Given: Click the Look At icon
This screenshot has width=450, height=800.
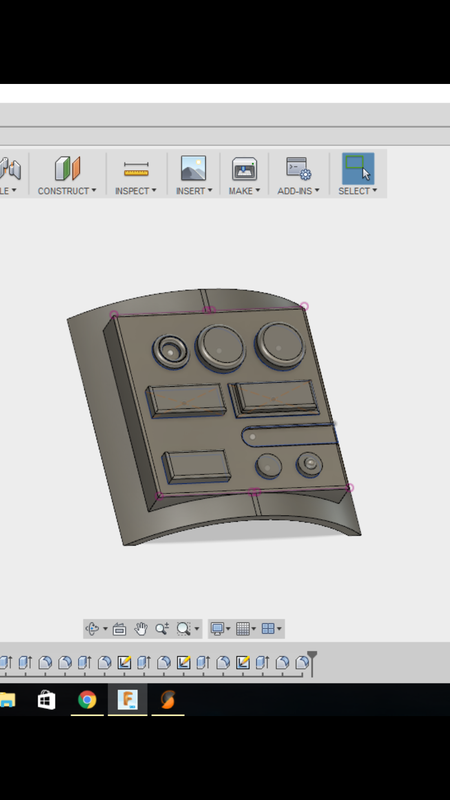Looking at the screenshot, I should 119,629.
